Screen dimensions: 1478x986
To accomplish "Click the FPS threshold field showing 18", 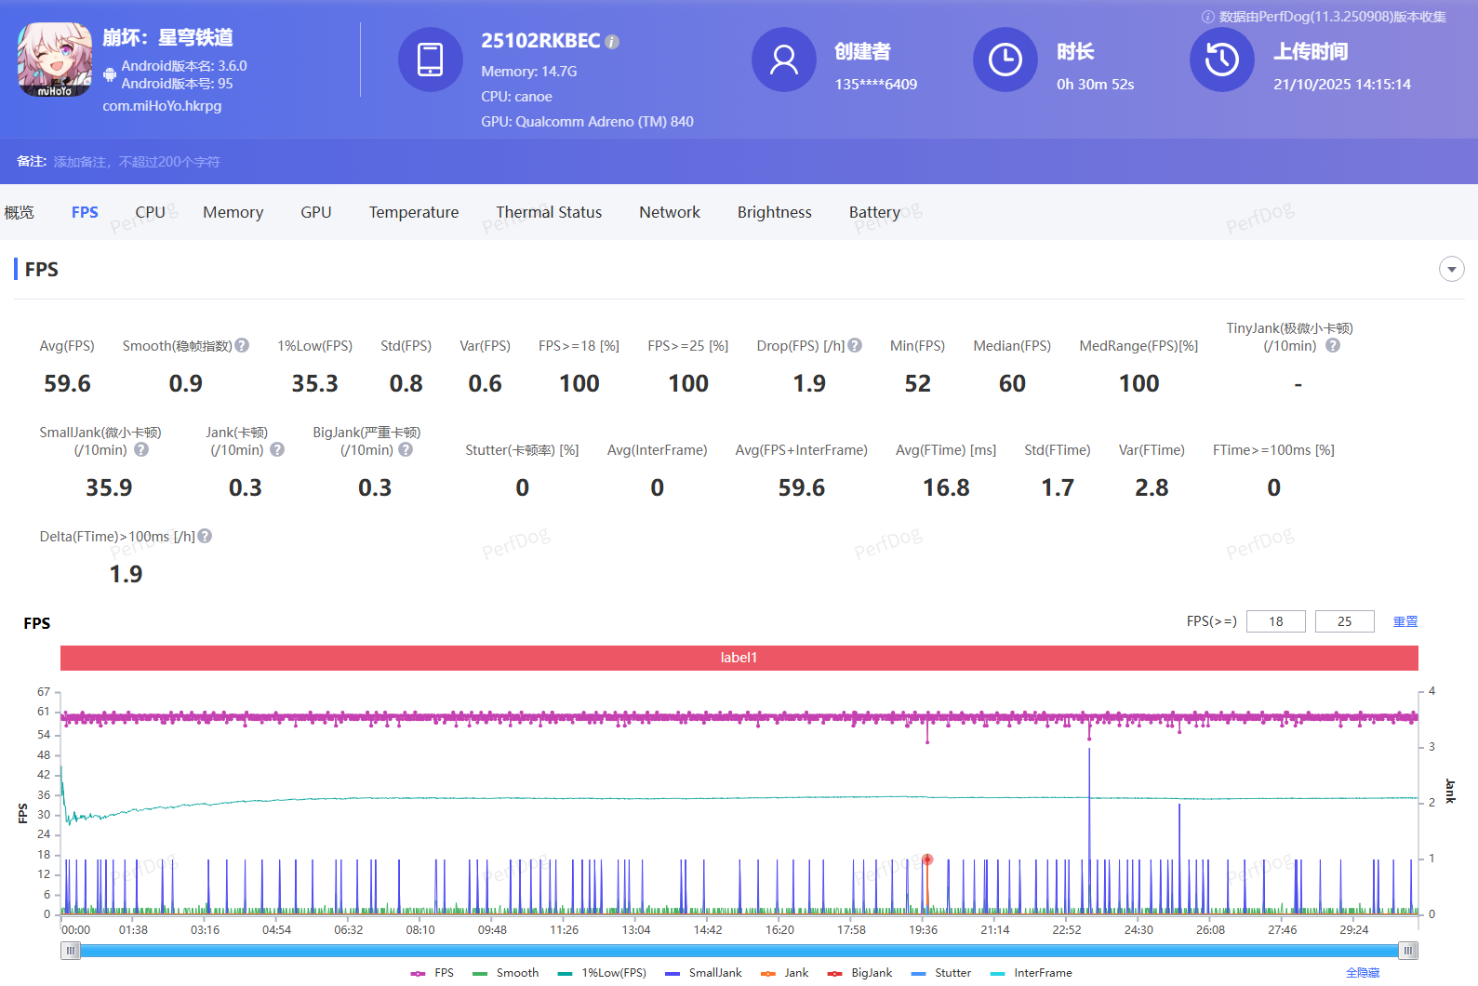I will click(x=1275, y=622).
